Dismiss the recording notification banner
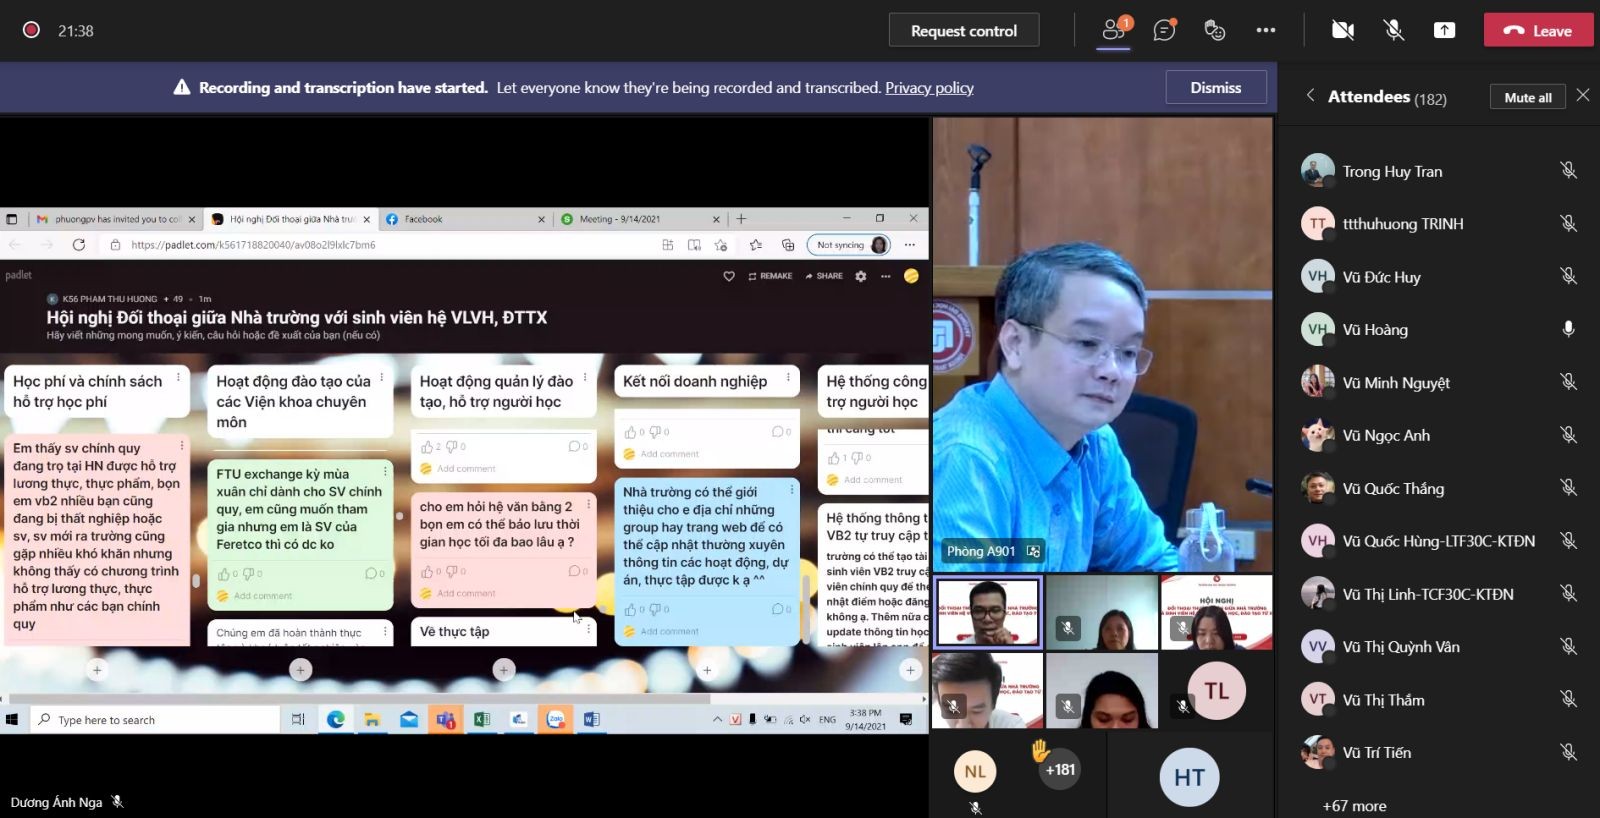The image size is (1600, 818). (x=1215, y=88)
